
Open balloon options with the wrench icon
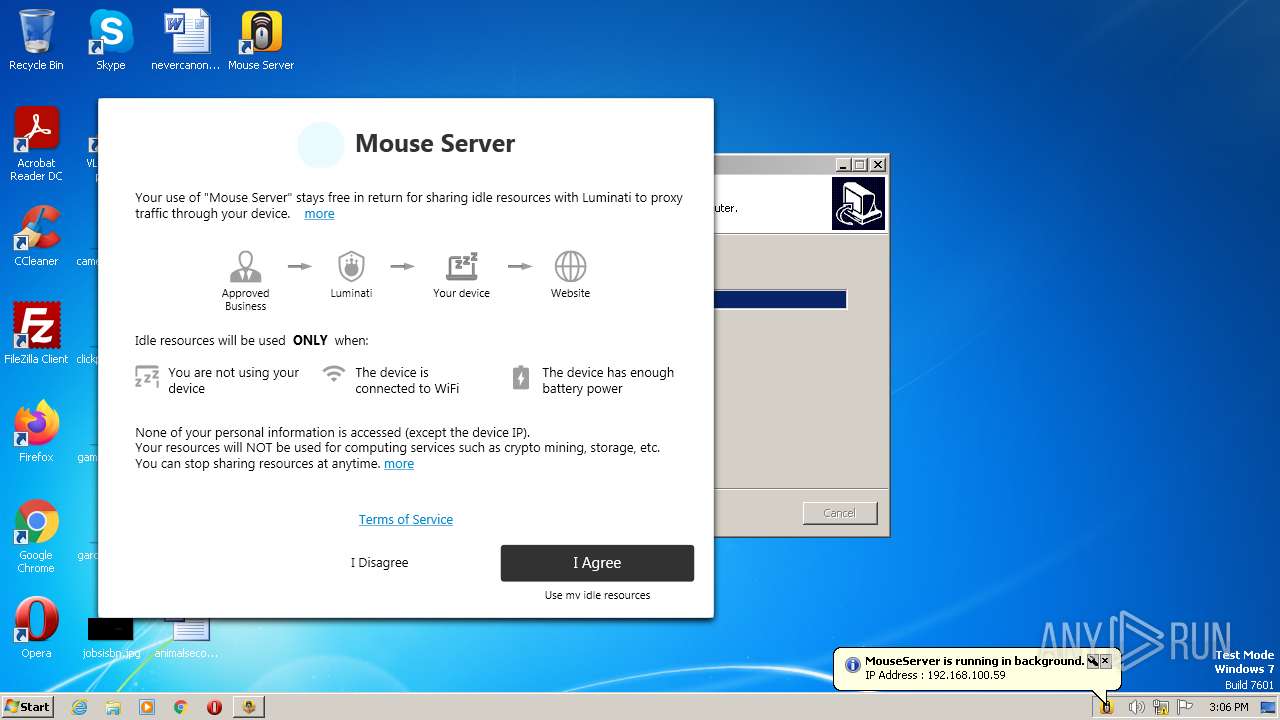pyautogui.click(x=1092, y=661)
